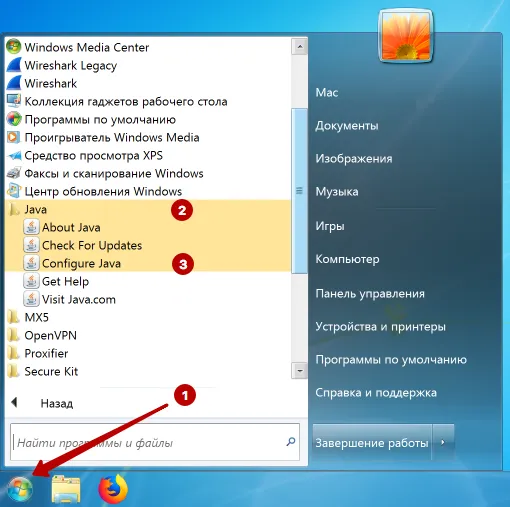The image size is (510, 507).
Task: Click the search magnifier icon
Action: [x=291, y=442]
